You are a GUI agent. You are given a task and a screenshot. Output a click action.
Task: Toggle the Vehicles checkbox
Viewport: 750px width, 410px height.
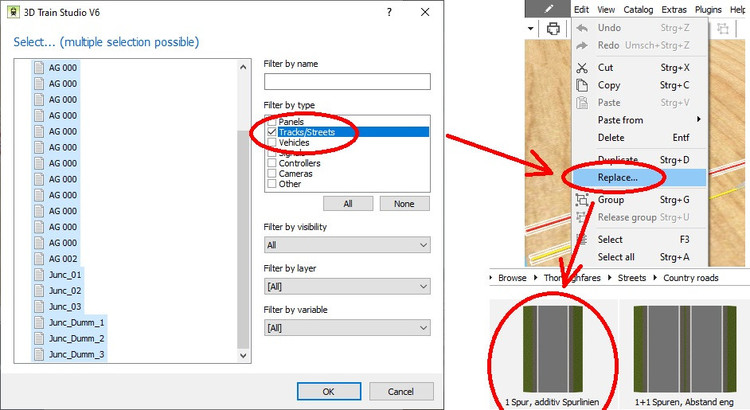tap(272, 142)
